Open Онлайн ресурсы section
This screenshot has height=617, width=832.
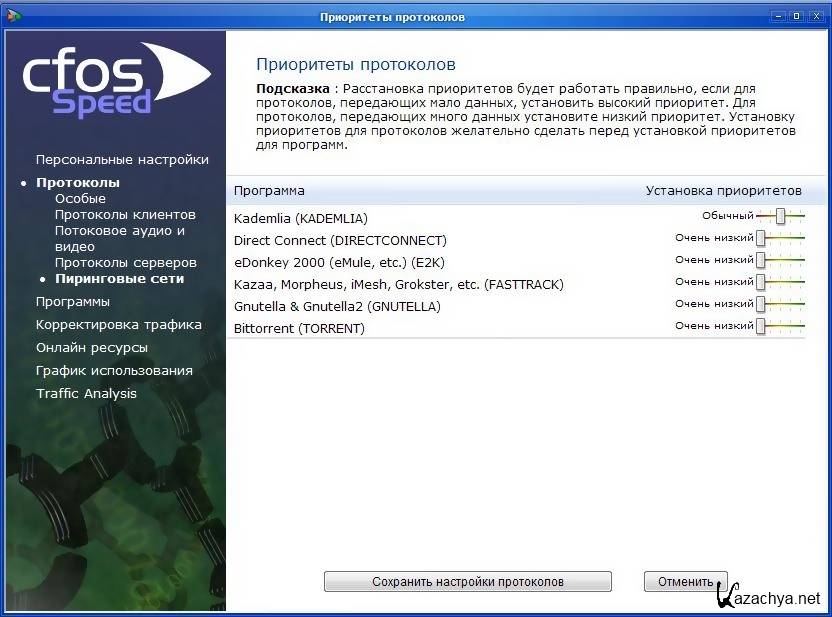point(92,348)
